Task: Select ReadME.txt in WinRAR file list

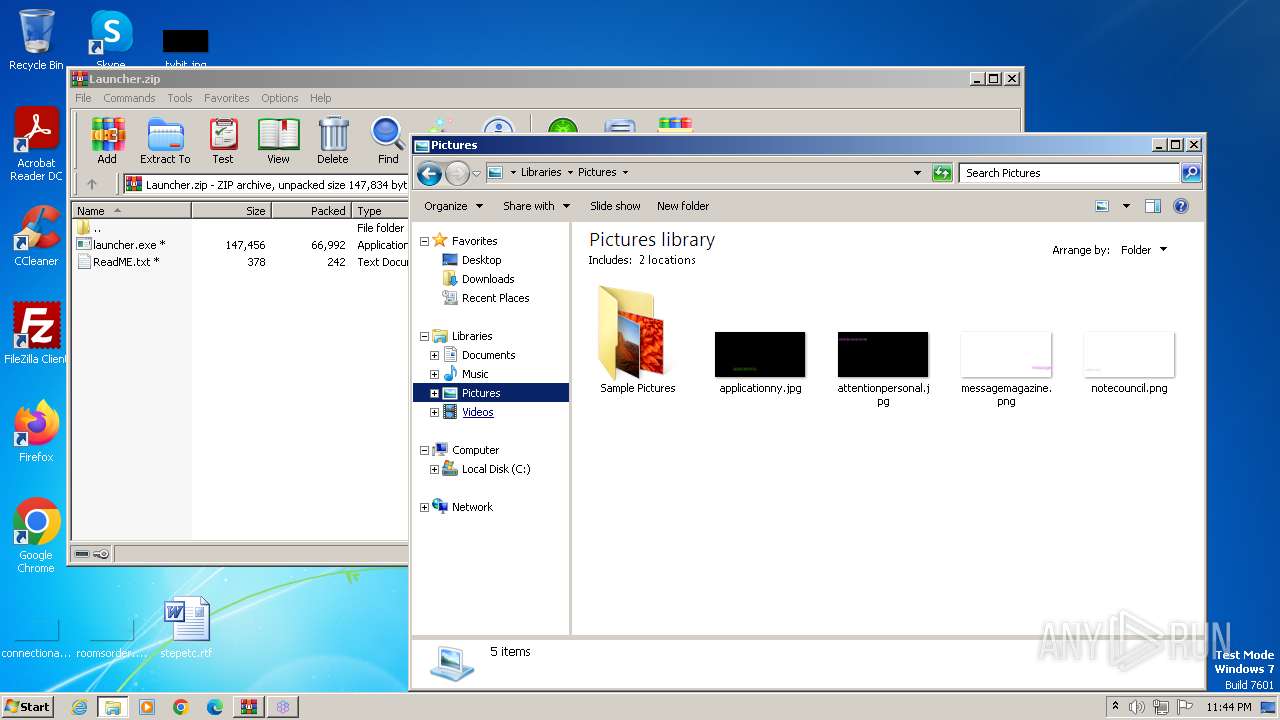Action: (x=126, y=262)
